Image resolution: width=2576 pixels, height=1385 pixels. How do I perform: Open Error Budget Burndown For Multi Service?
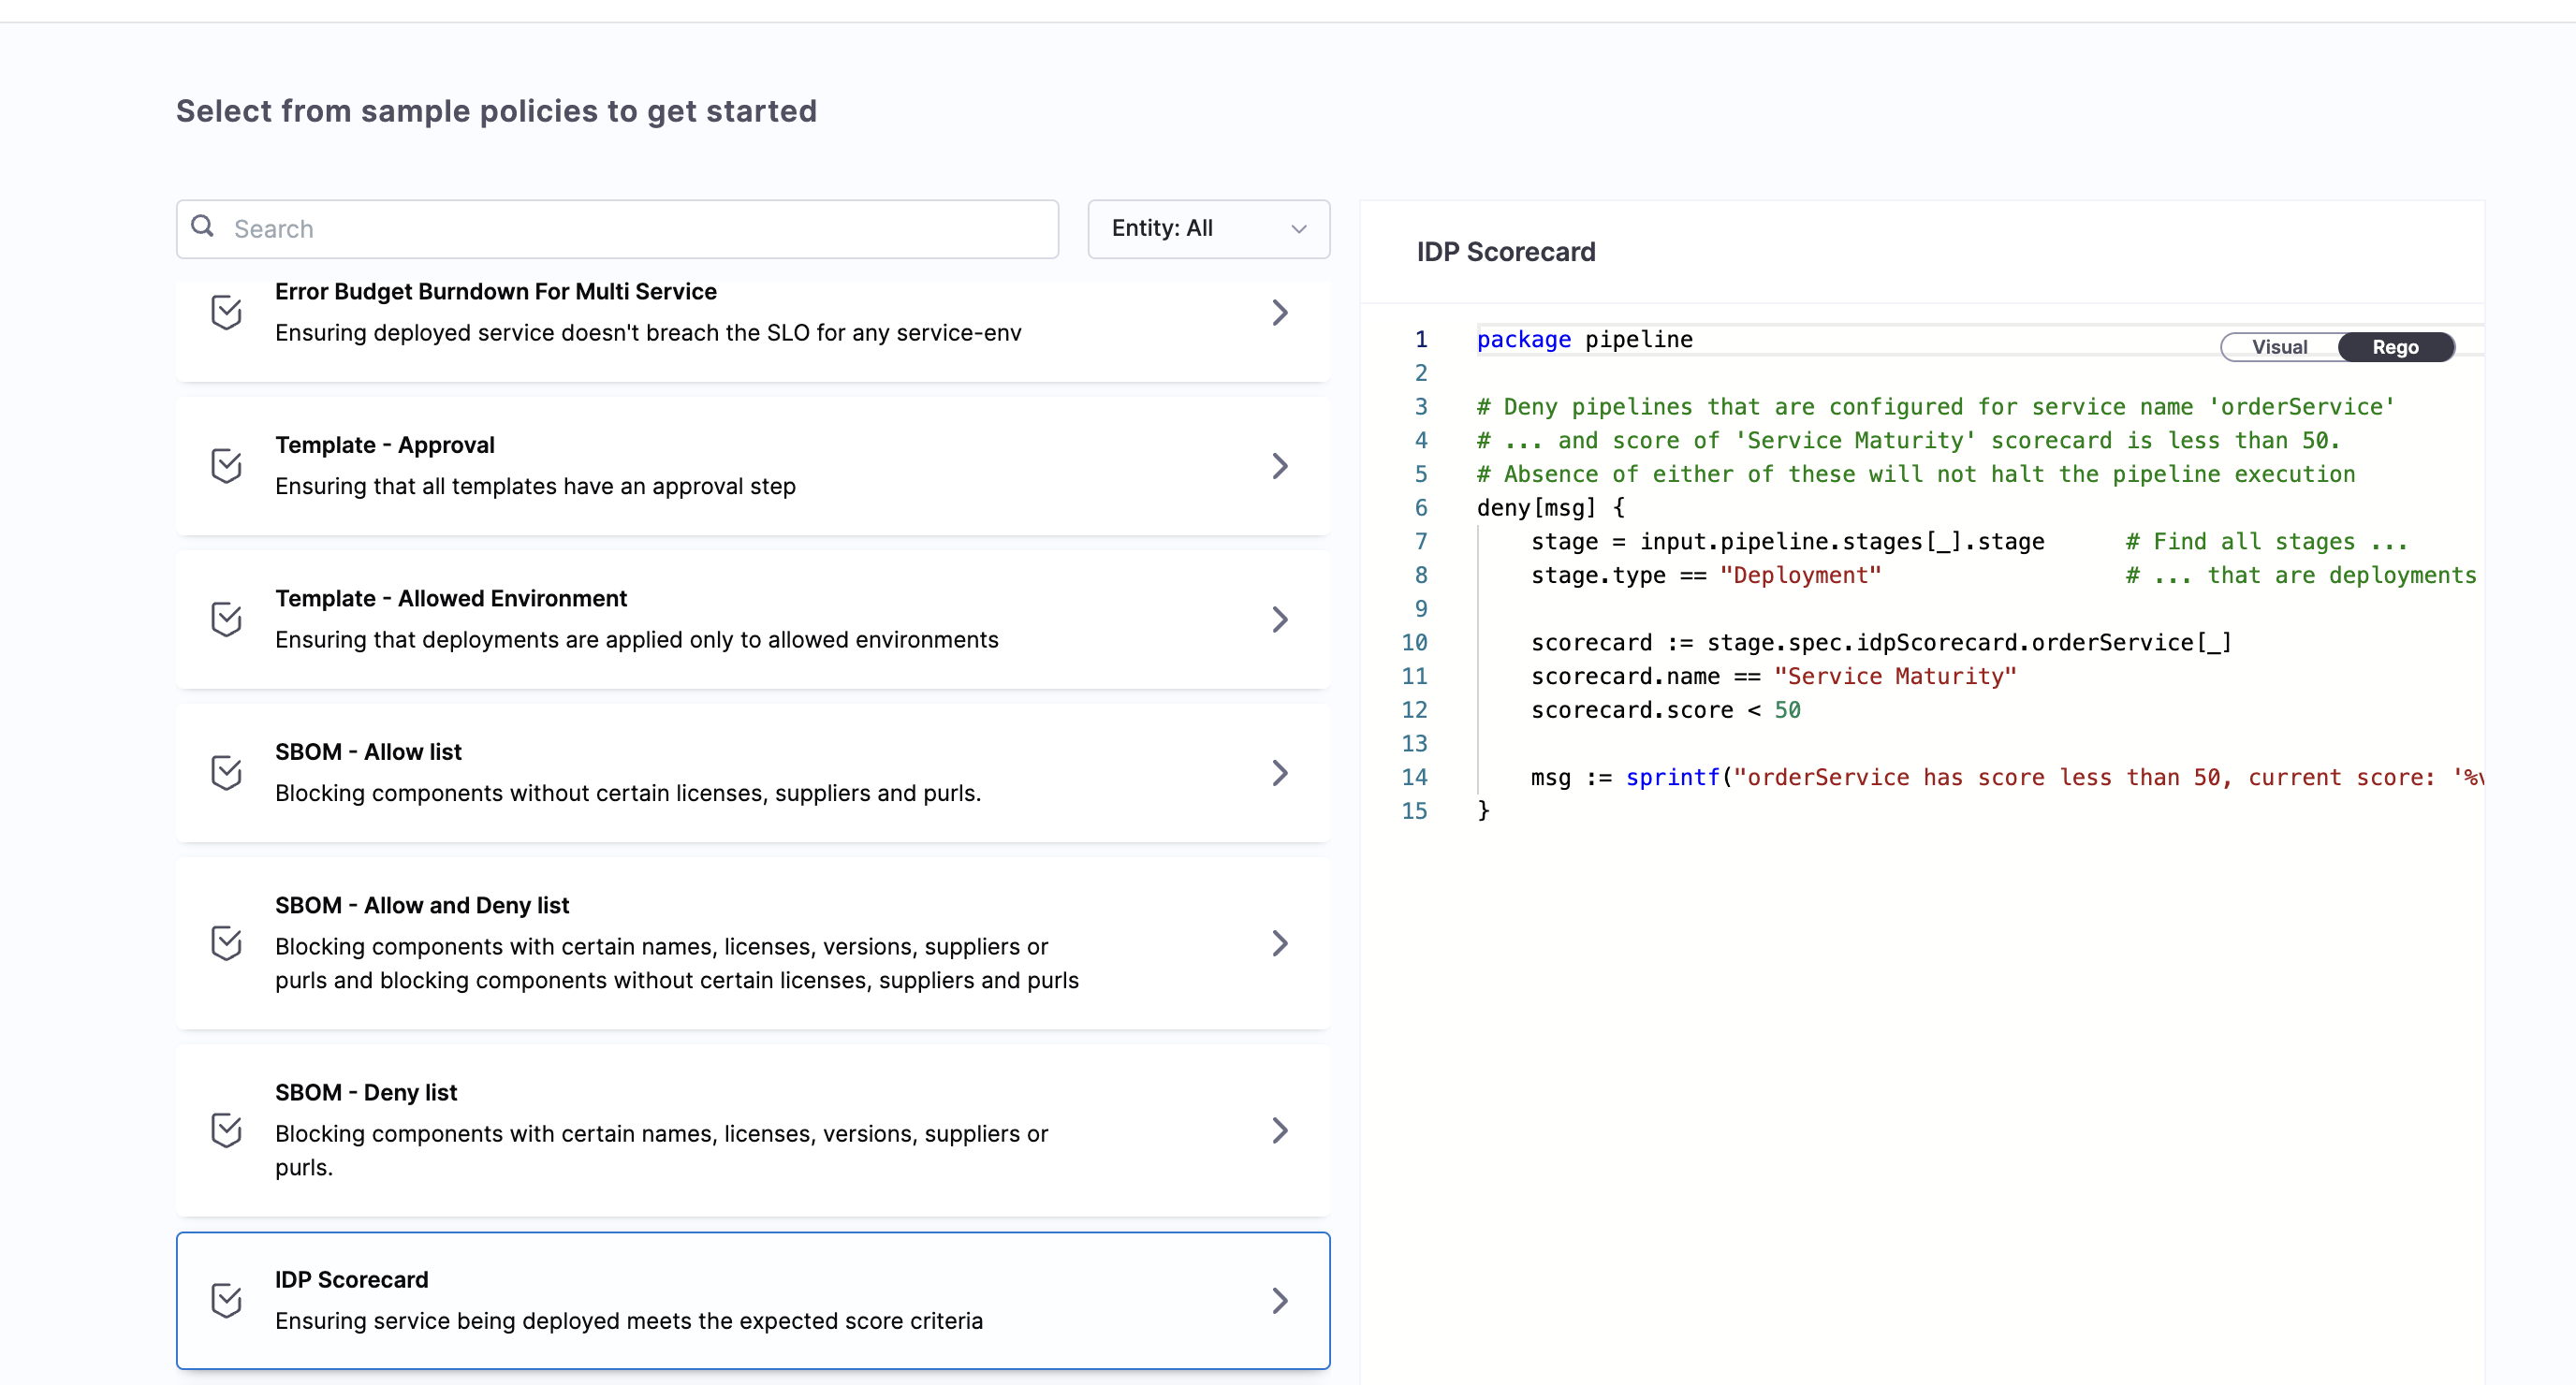point(496,292)
